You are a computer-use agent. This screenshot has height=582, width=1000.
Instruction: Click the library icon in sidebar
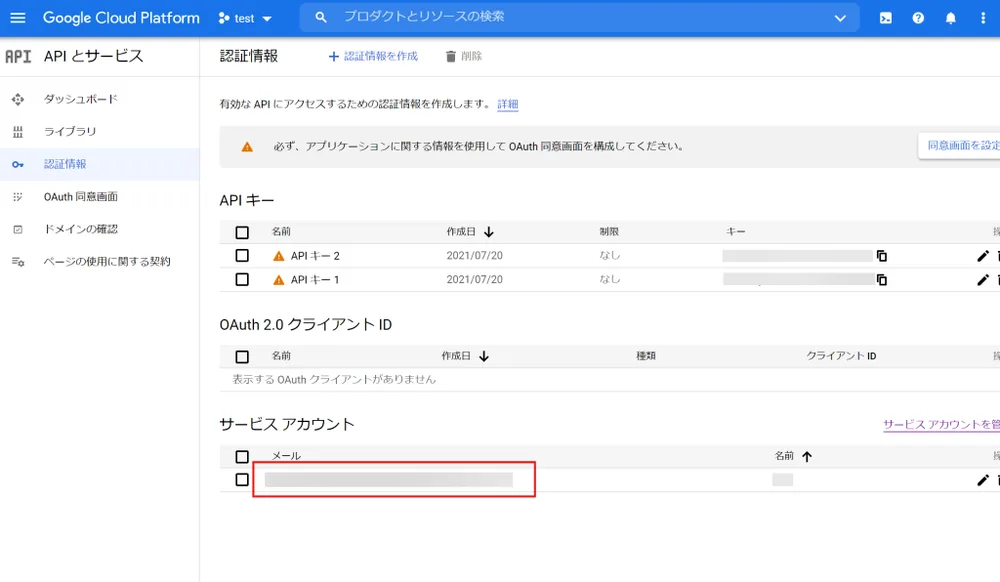tap(18, 132)
